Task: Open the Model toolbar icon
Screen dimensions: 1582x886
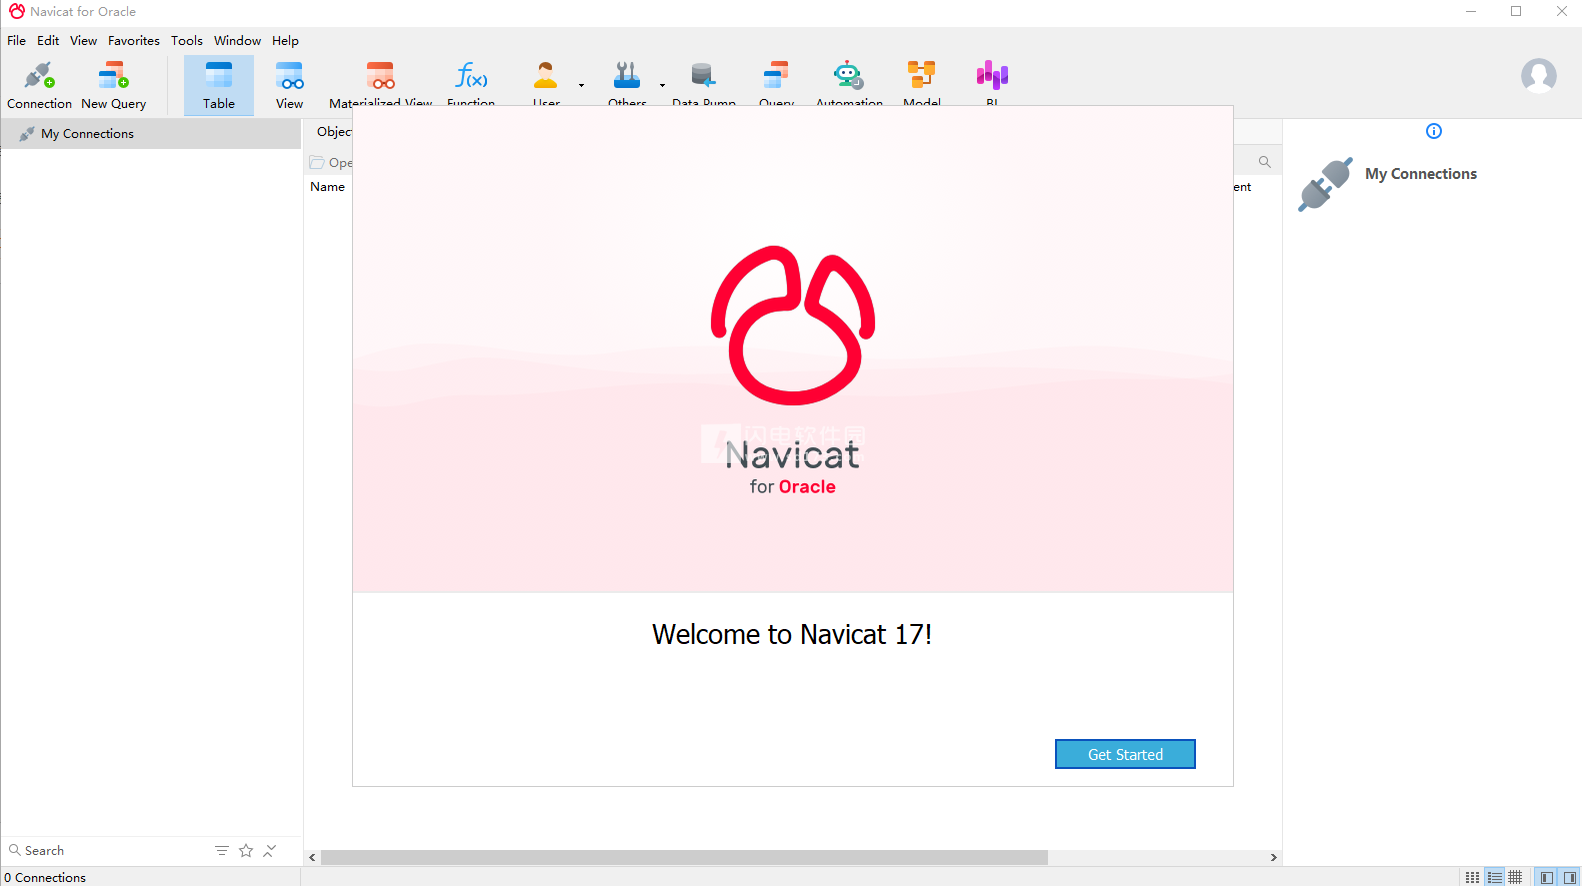Action: coord(921,80)
